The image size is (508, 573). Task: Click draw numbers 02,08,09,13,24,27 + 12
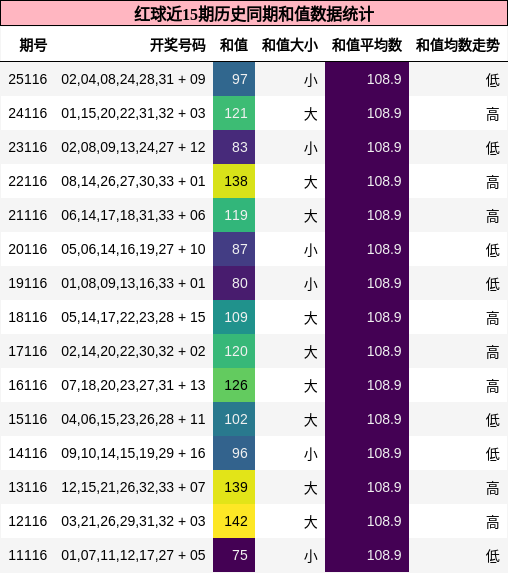(133, 147)
